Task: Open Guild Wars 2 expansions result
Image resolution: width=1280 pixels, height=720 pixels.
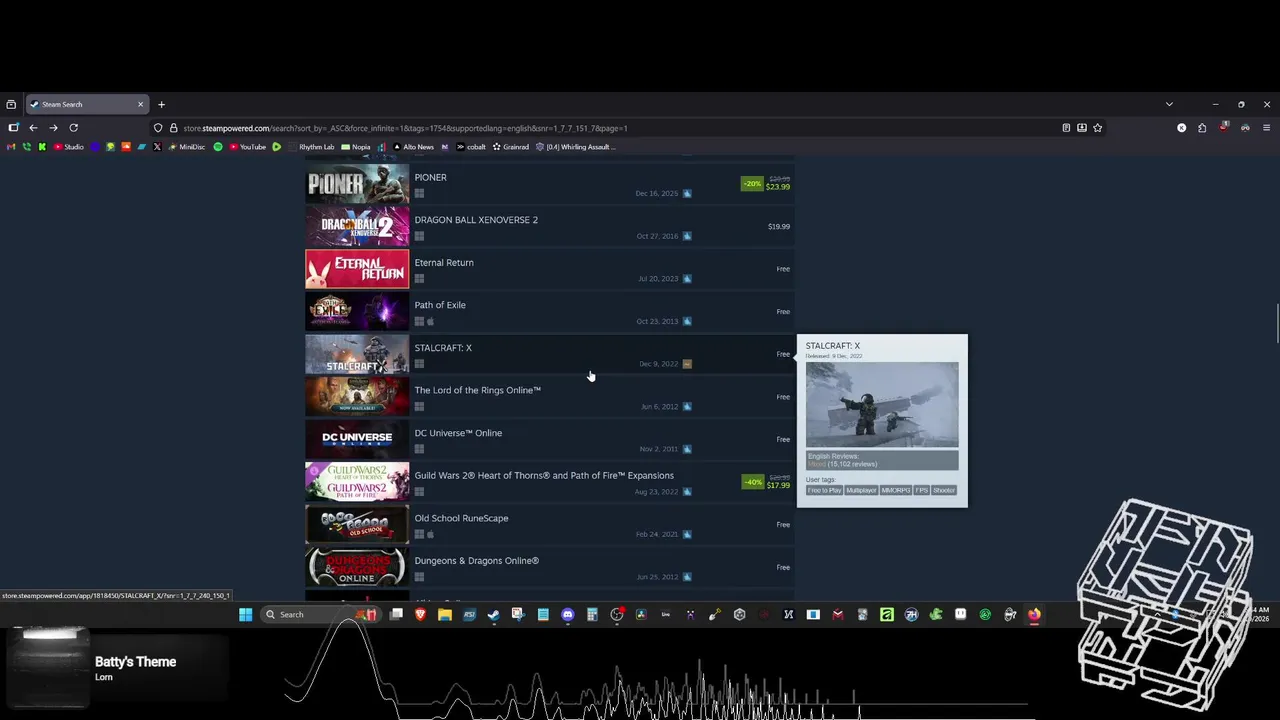Action: (x=549, y=482)
